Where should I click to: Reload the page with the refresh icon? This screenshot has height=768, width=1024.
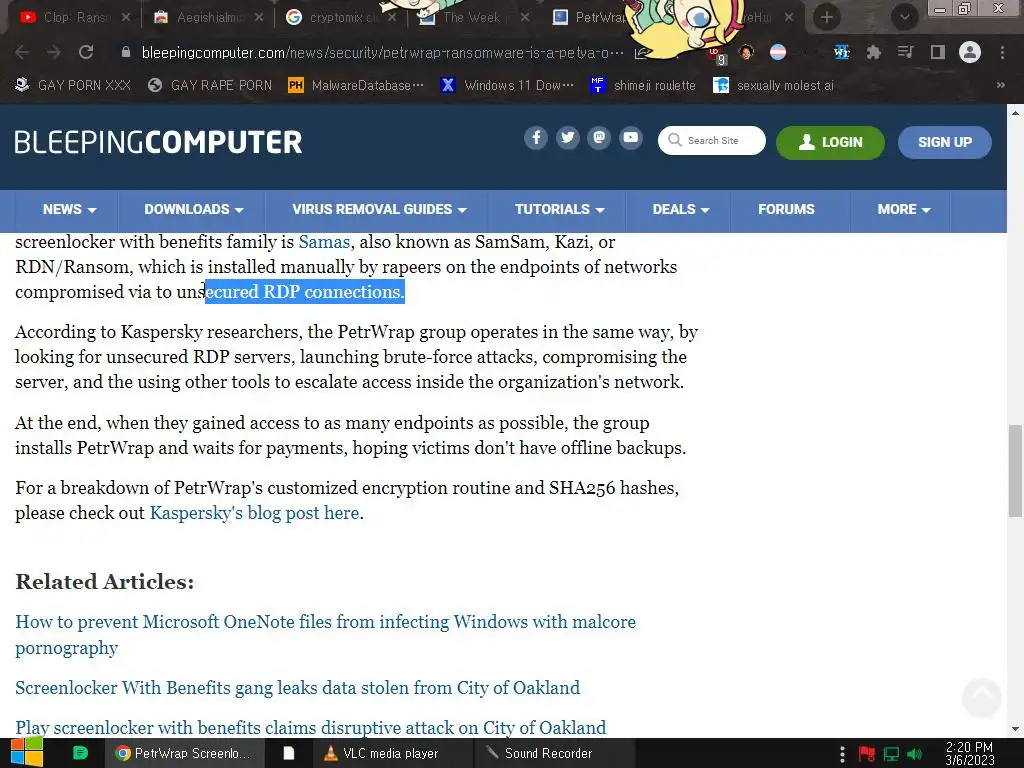pyautogui.click(x=86, y=52)
